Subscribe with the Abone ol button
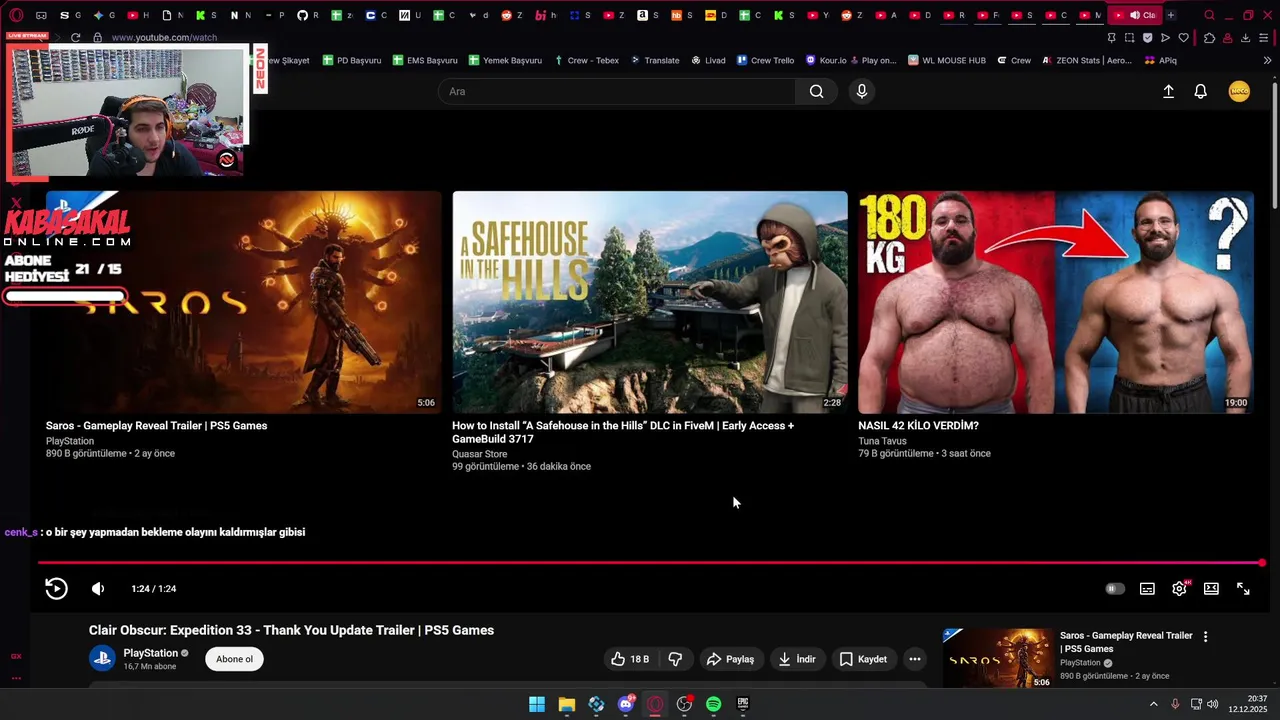Viewport: 1280px width, 720px height. [x=234, y=659]
